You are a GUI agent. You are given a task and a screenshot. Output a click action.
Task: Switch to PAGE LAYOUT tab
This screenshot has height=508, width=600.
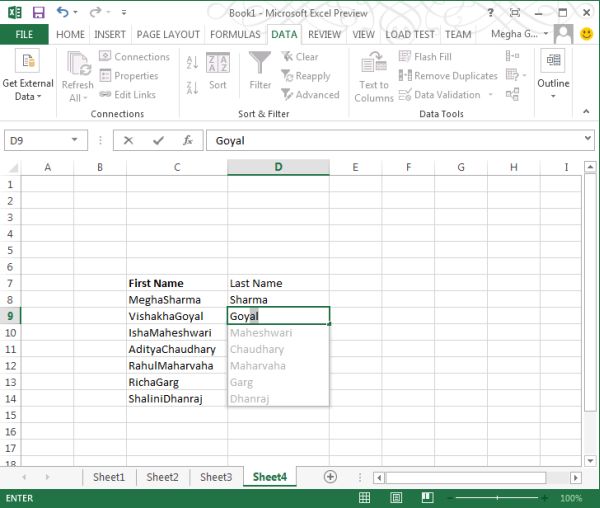pyautogui.click(x=168, y=34)
